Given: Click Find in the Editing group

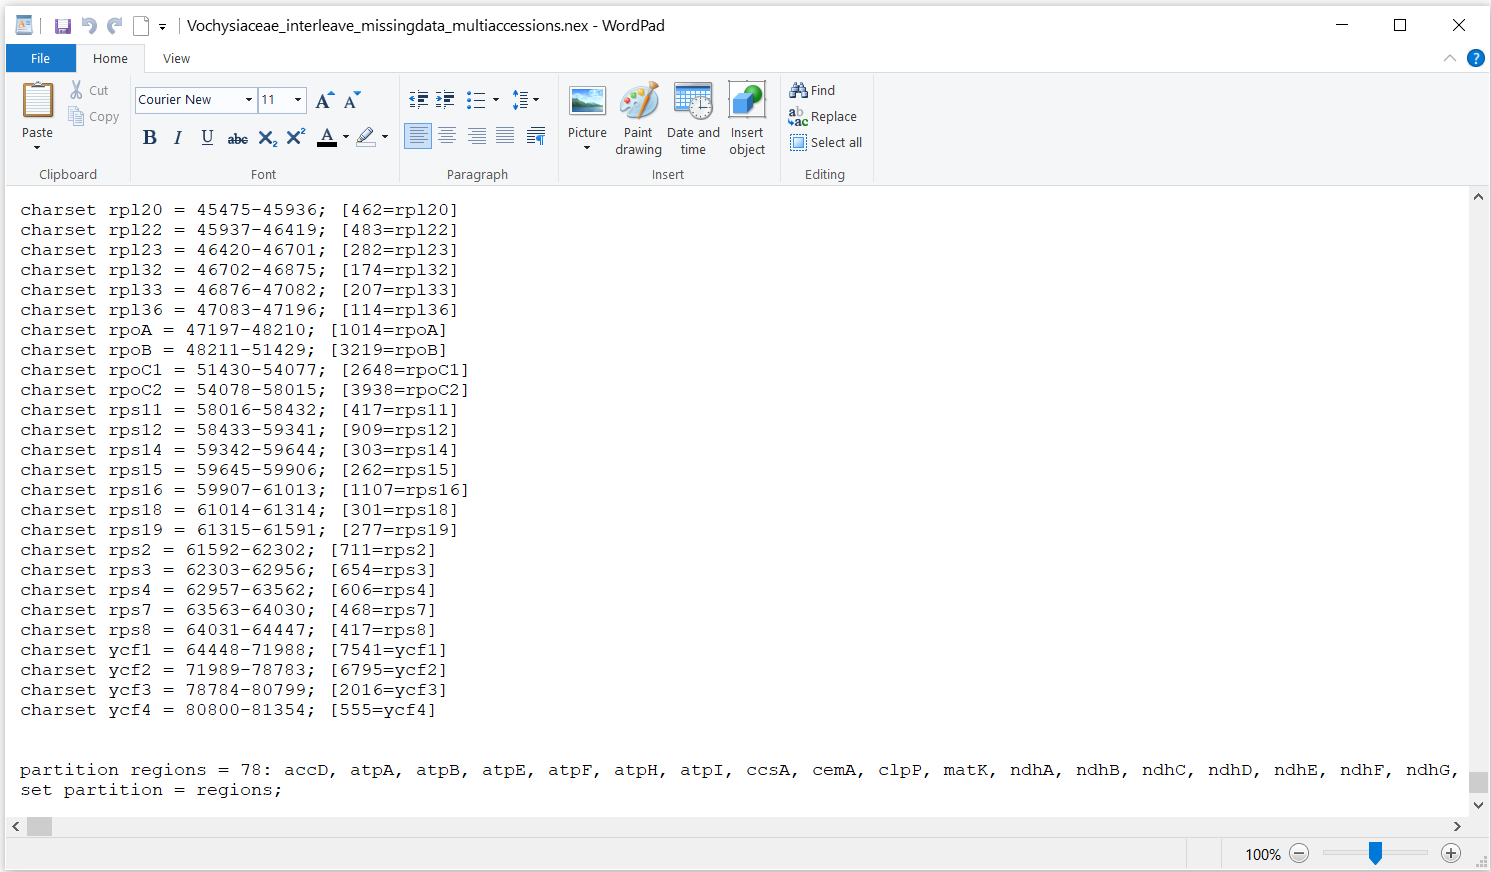Looking at the screenshot, I should click(x=812, y=90).
